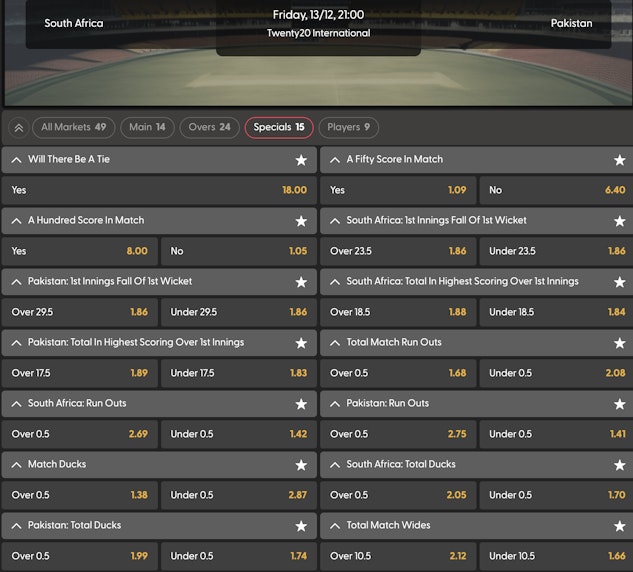The height and width of the screenshot is (572, 633).
Task: Collapse the Will There Be A Tie section
Action: coord(16,160)
